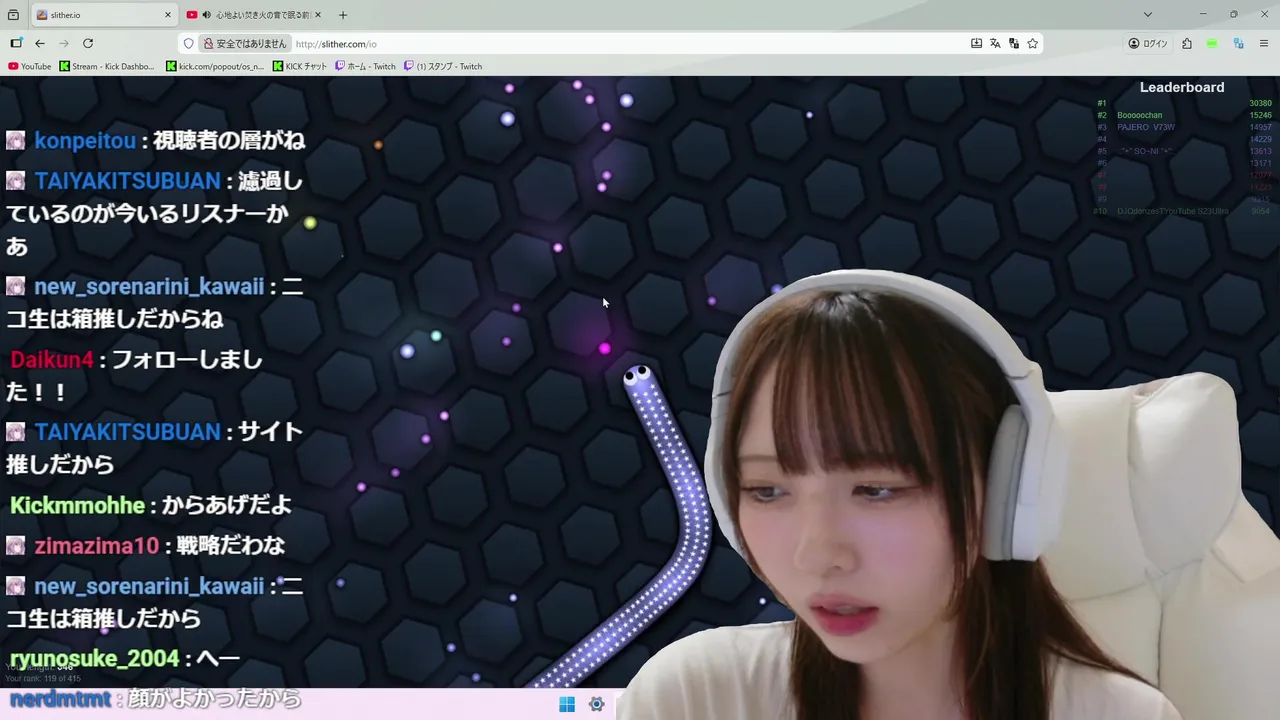The width and height of the screenshot is (1280, 720).
Task: Open the browser hamburger application menu
Action: [1264, 43]
